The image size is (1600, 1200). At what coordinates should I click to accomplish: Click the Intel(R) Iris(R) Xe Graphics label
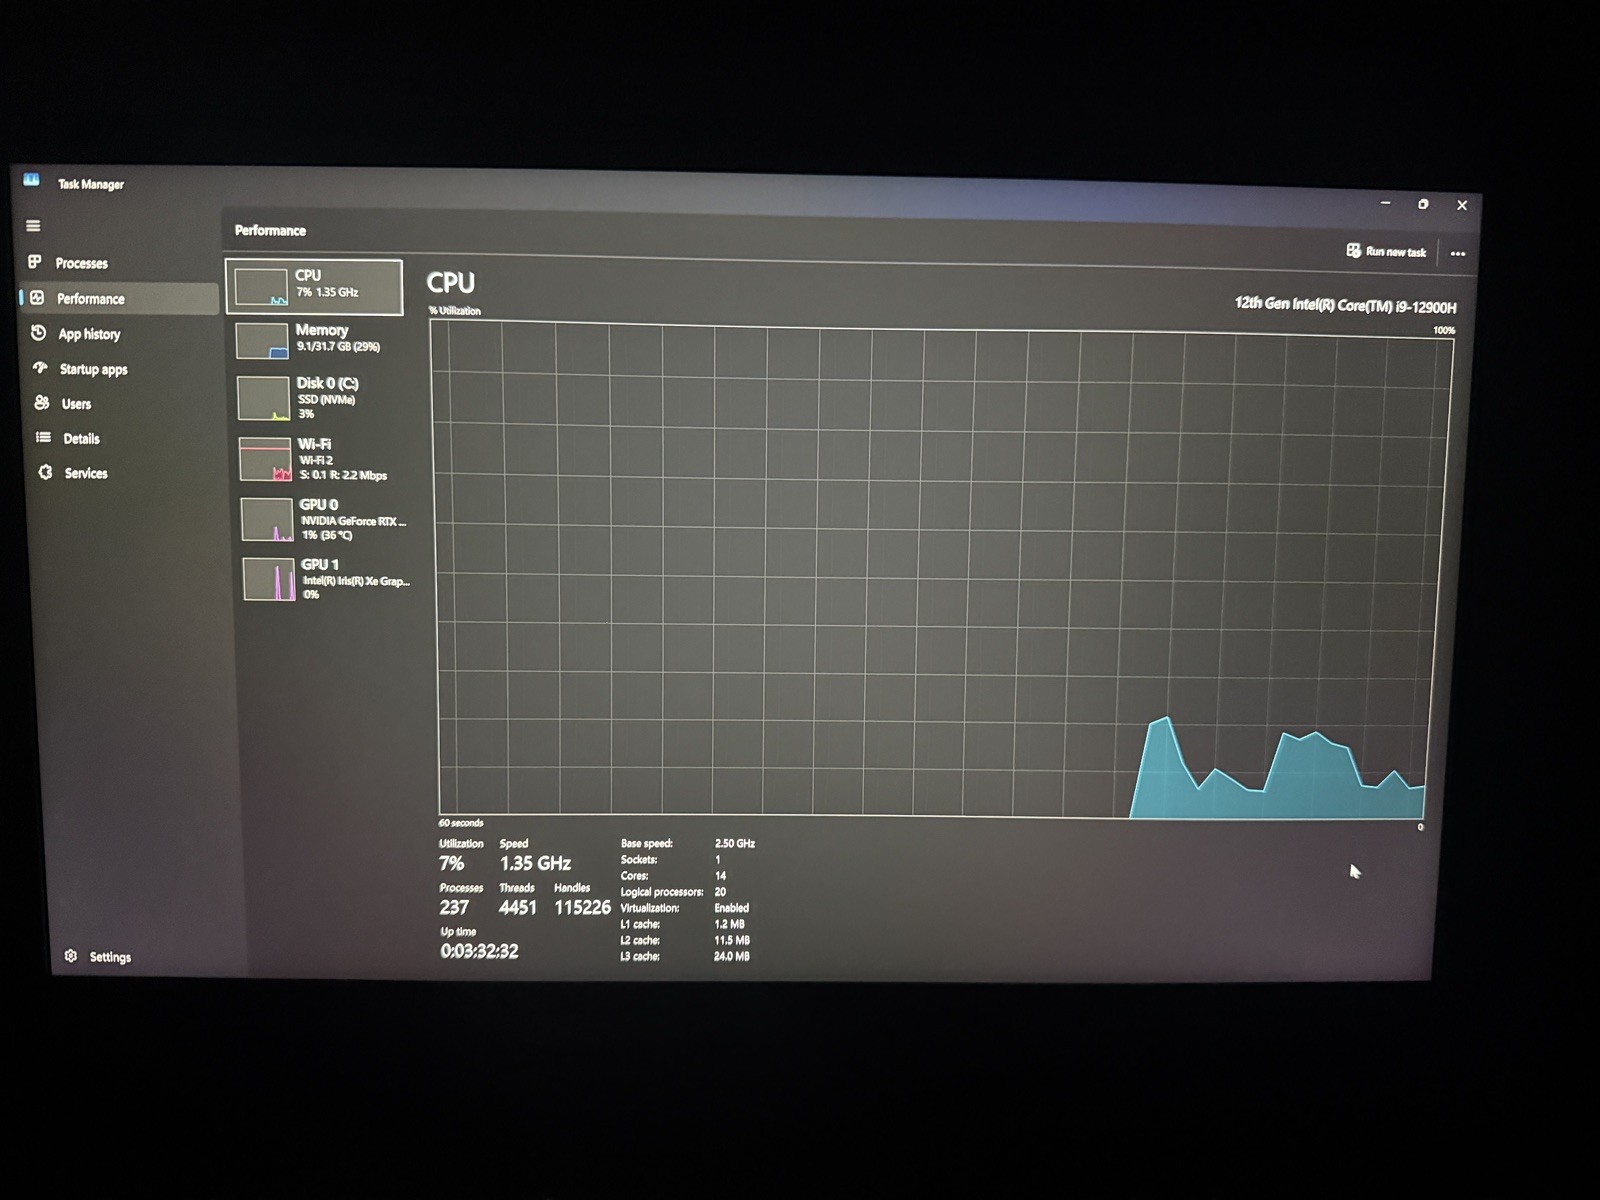click(356, 581)
